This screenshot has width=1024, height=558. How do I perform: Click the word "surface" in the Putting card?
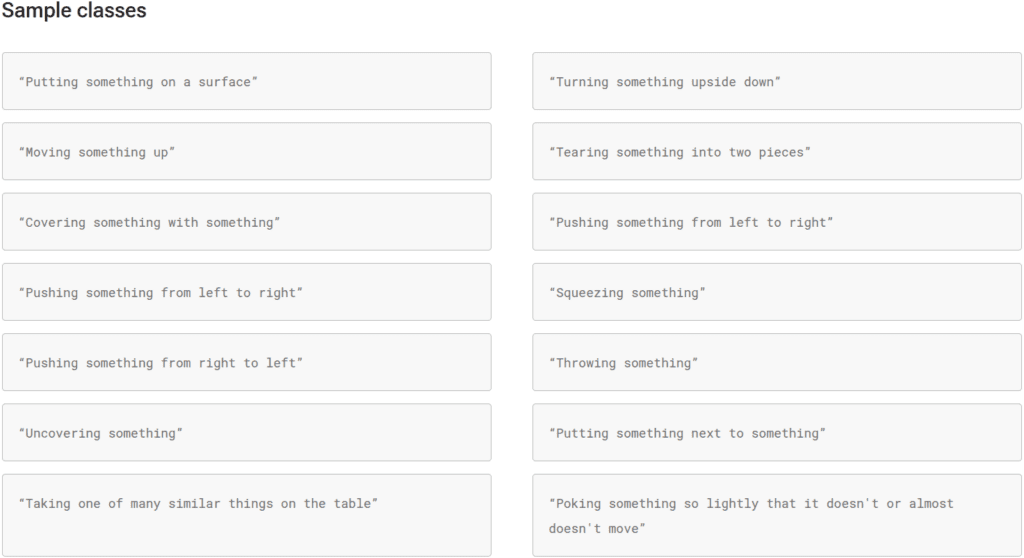pos(225,82)
